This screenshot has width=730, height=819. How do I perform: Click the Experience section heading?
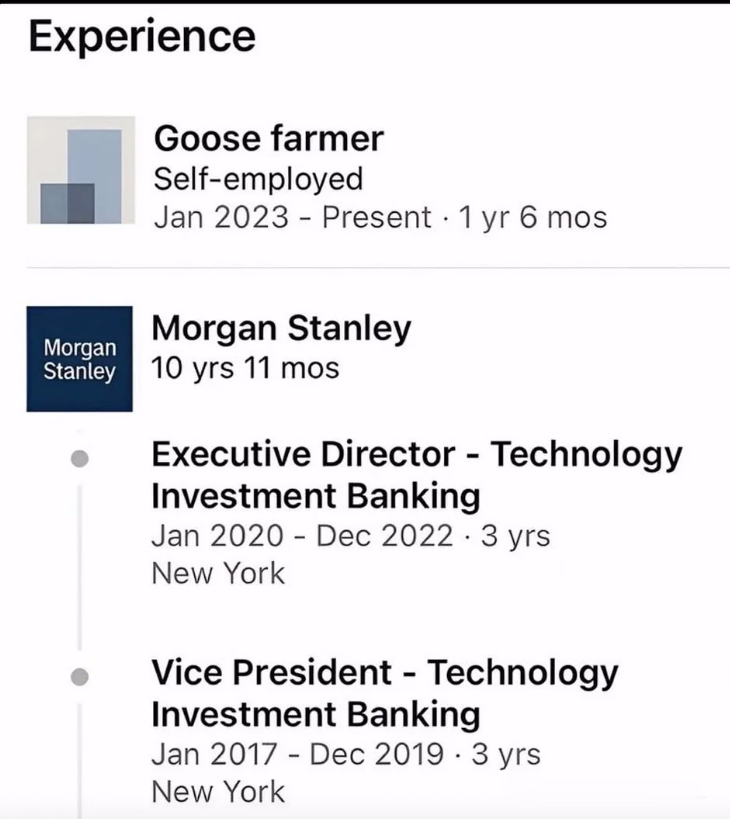[142, 37]
